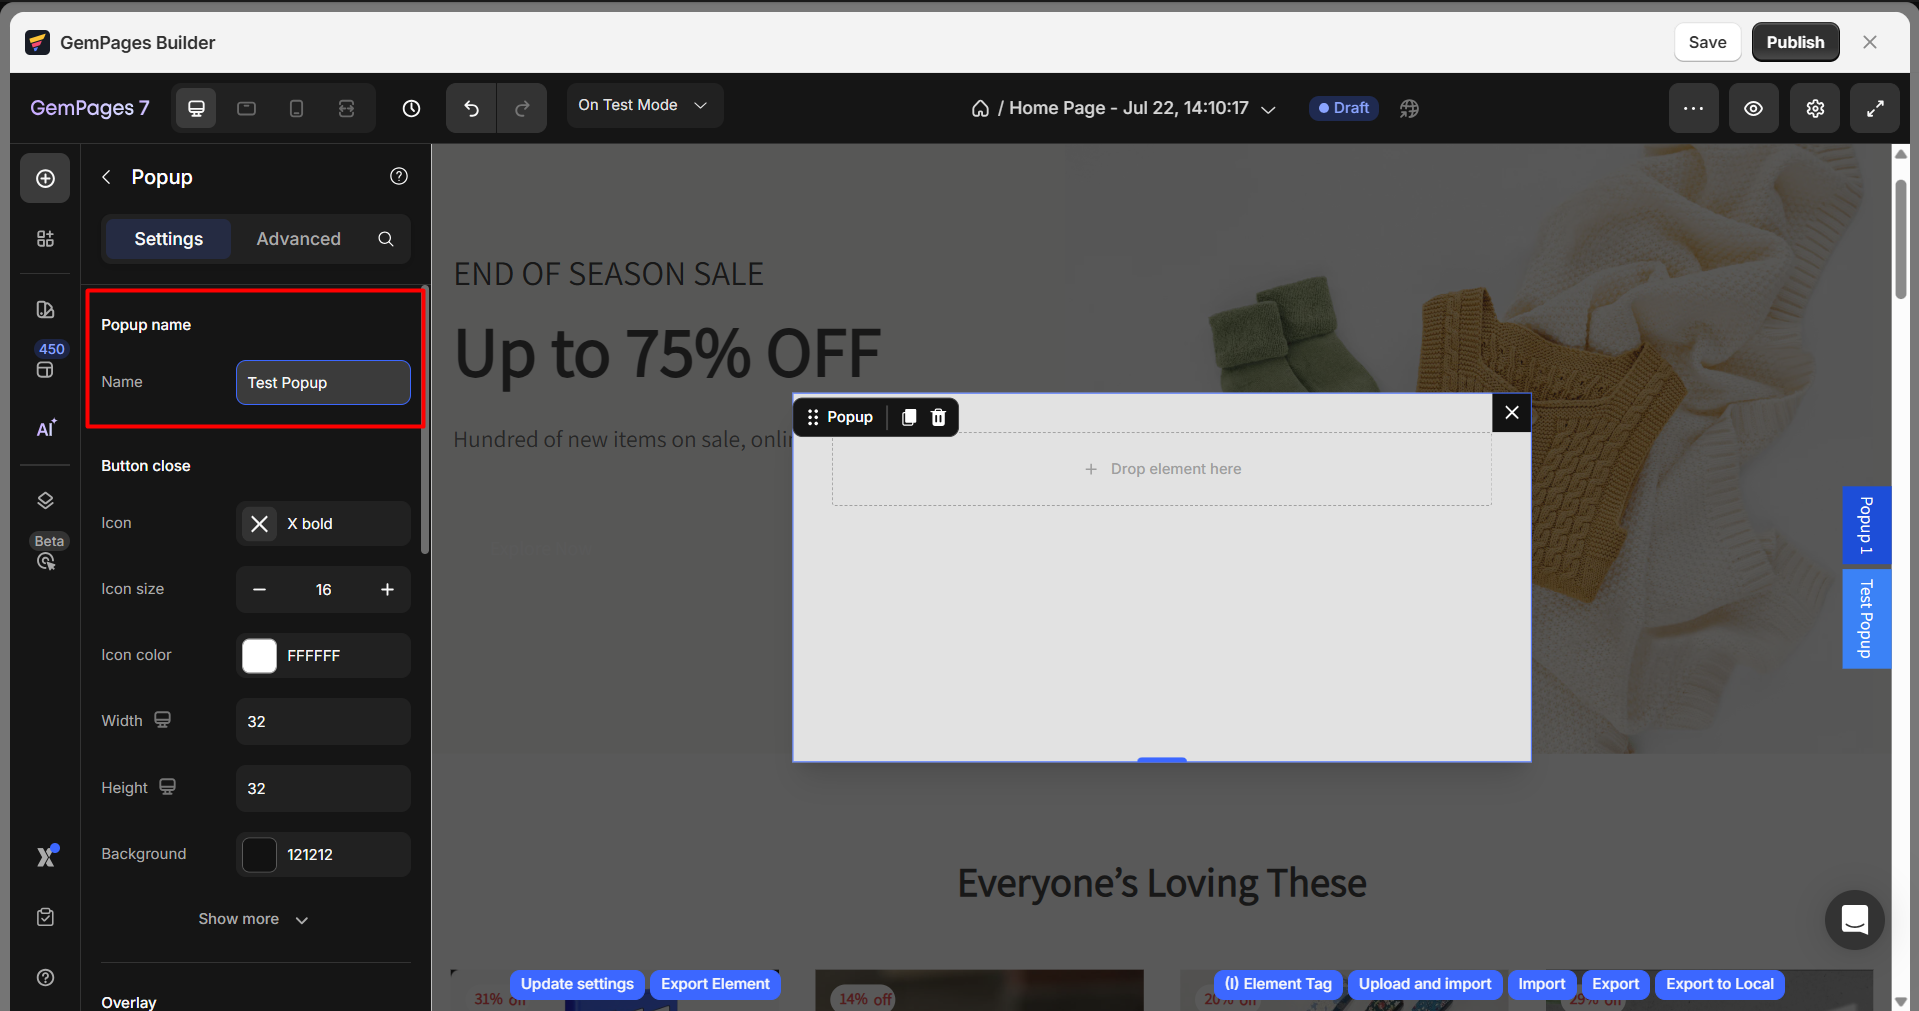Edit the Height value field
The width and height of the screenshot is (1919, 1011).
[x=323, y=789]
